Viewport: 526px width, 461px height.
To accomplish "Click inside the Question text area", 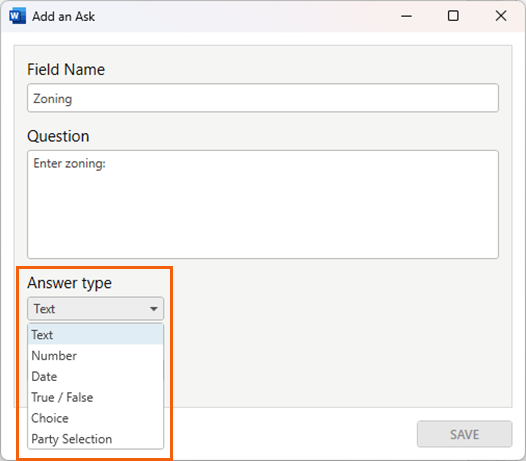I will (x=263, y=204).
